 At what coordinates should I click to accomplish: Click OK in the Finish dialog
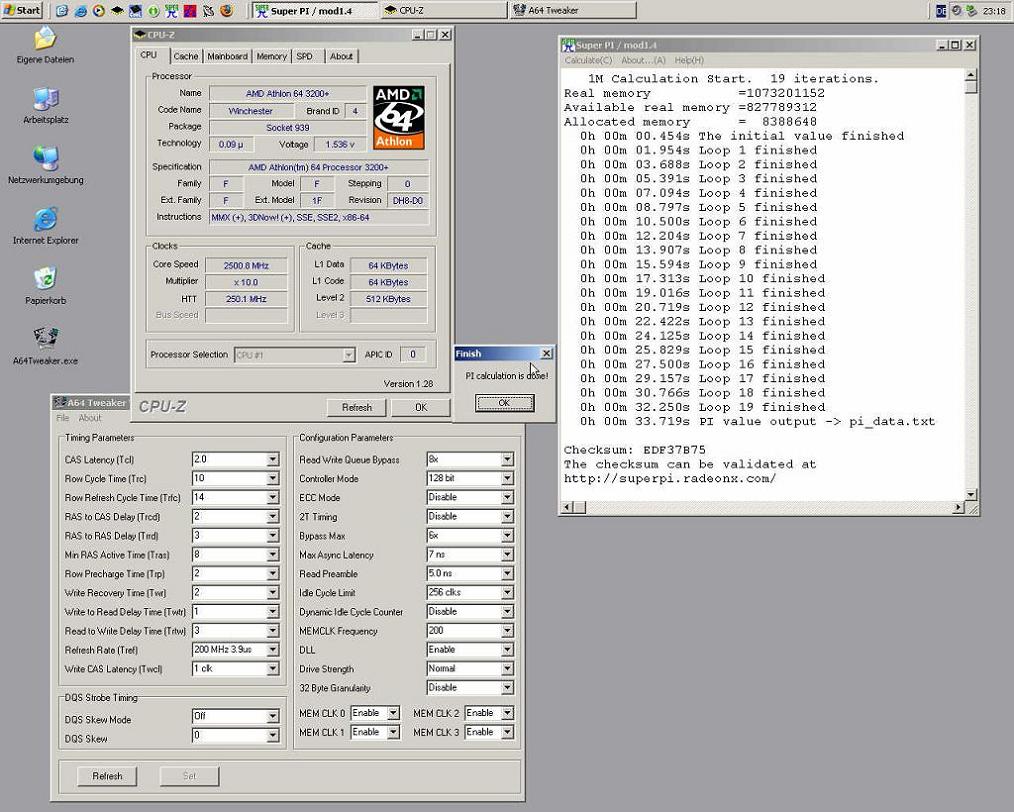tap(504, 403)
